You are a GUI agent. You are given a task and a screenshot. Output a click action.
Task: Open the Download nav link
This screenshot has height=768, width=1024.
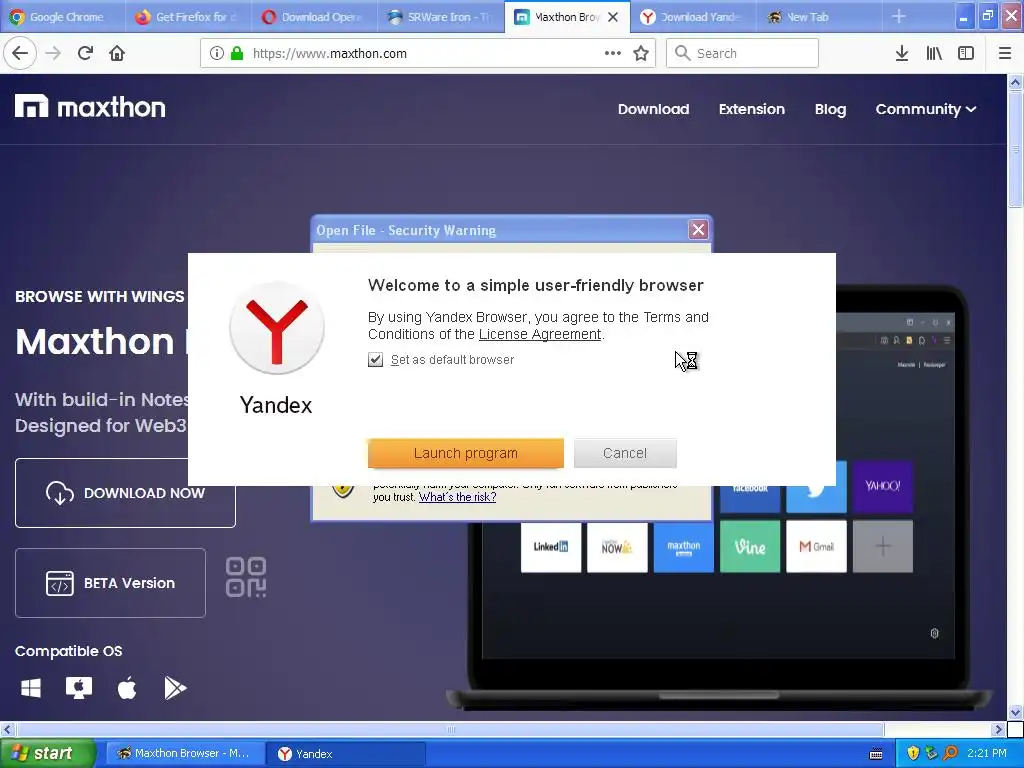coord(654,109)
